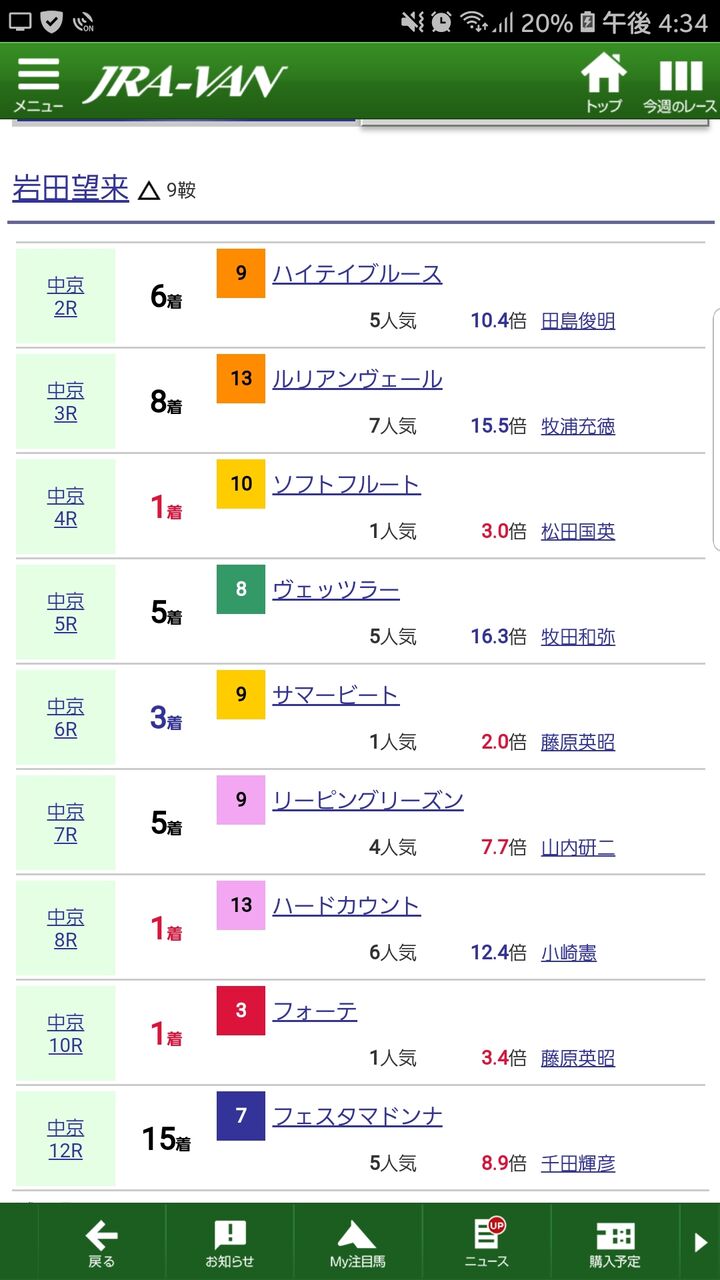Expand bottom bar with right arrow

(701, 1243)
